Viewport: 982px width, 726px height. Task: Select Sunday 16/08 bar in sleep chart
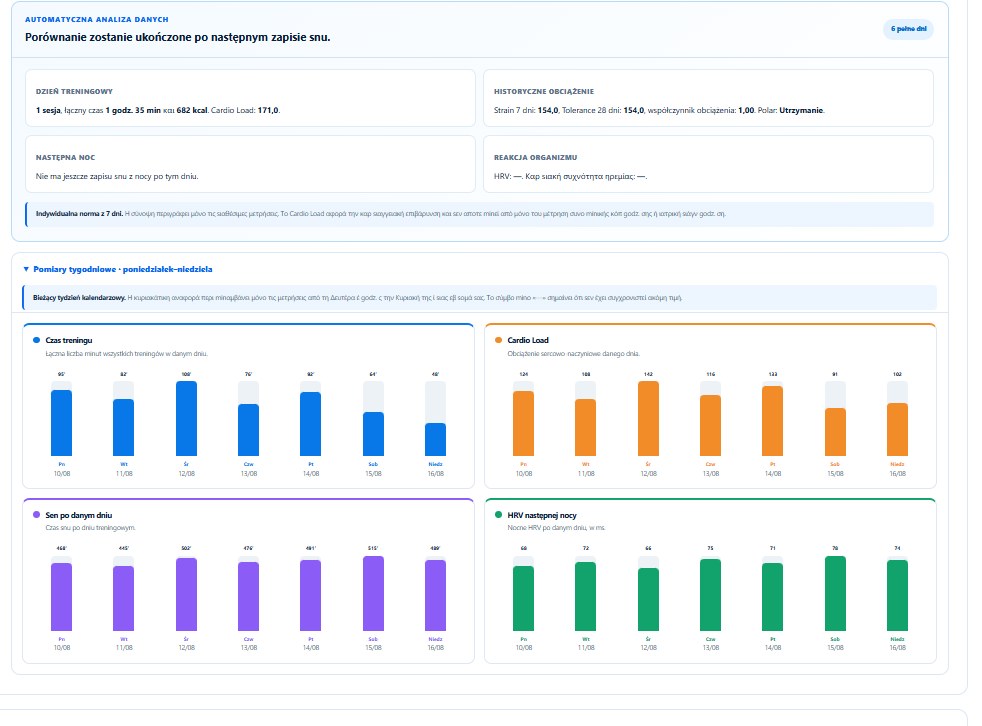tap(435, 595)
